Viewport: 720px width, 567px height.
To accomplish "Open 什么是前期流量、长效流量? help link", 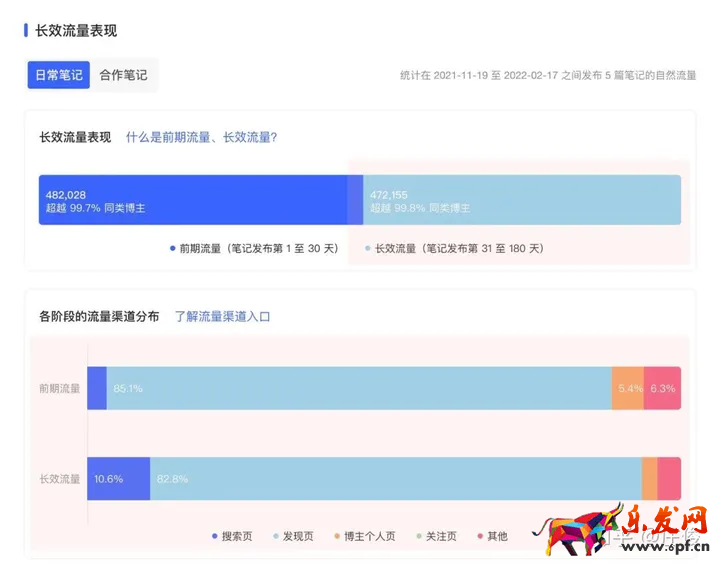I will 202,137.
